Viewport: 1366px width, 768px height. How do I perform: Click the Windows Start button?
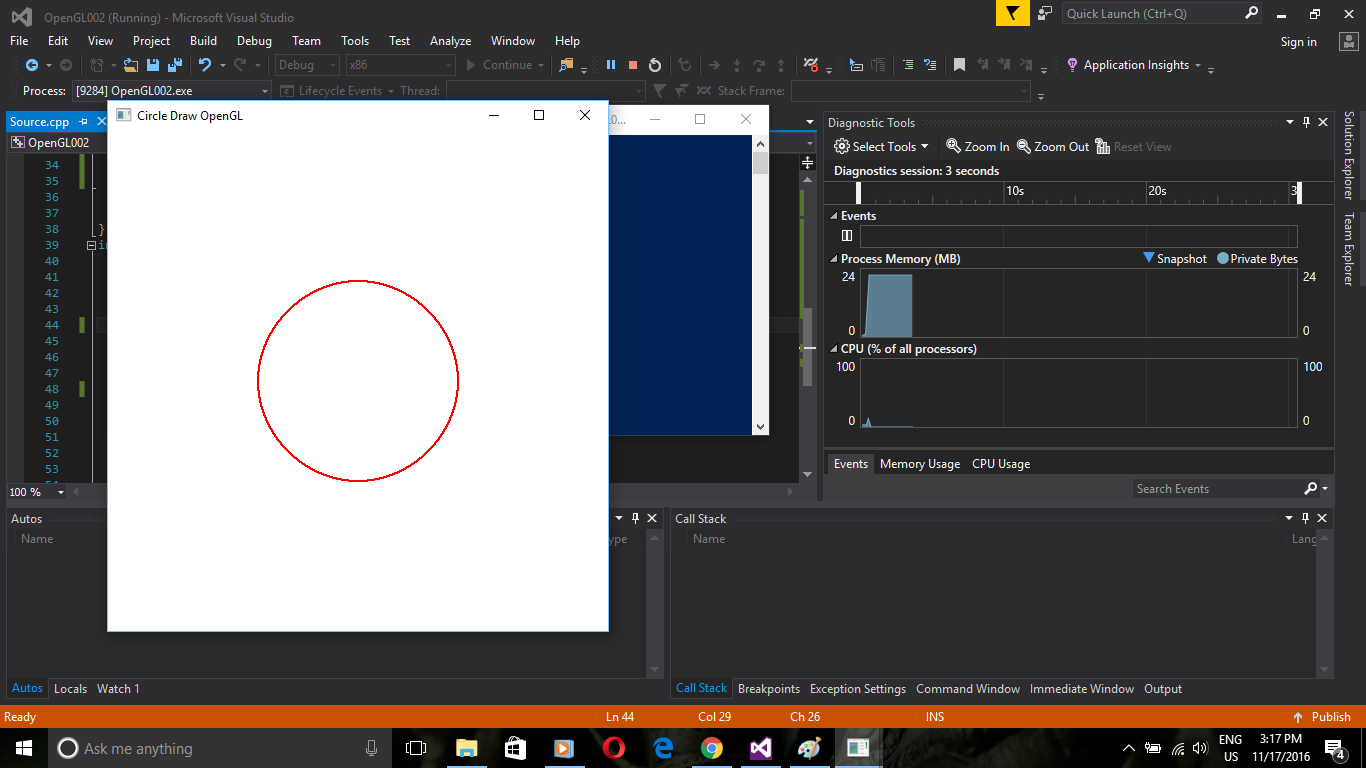tap(24, 748)
